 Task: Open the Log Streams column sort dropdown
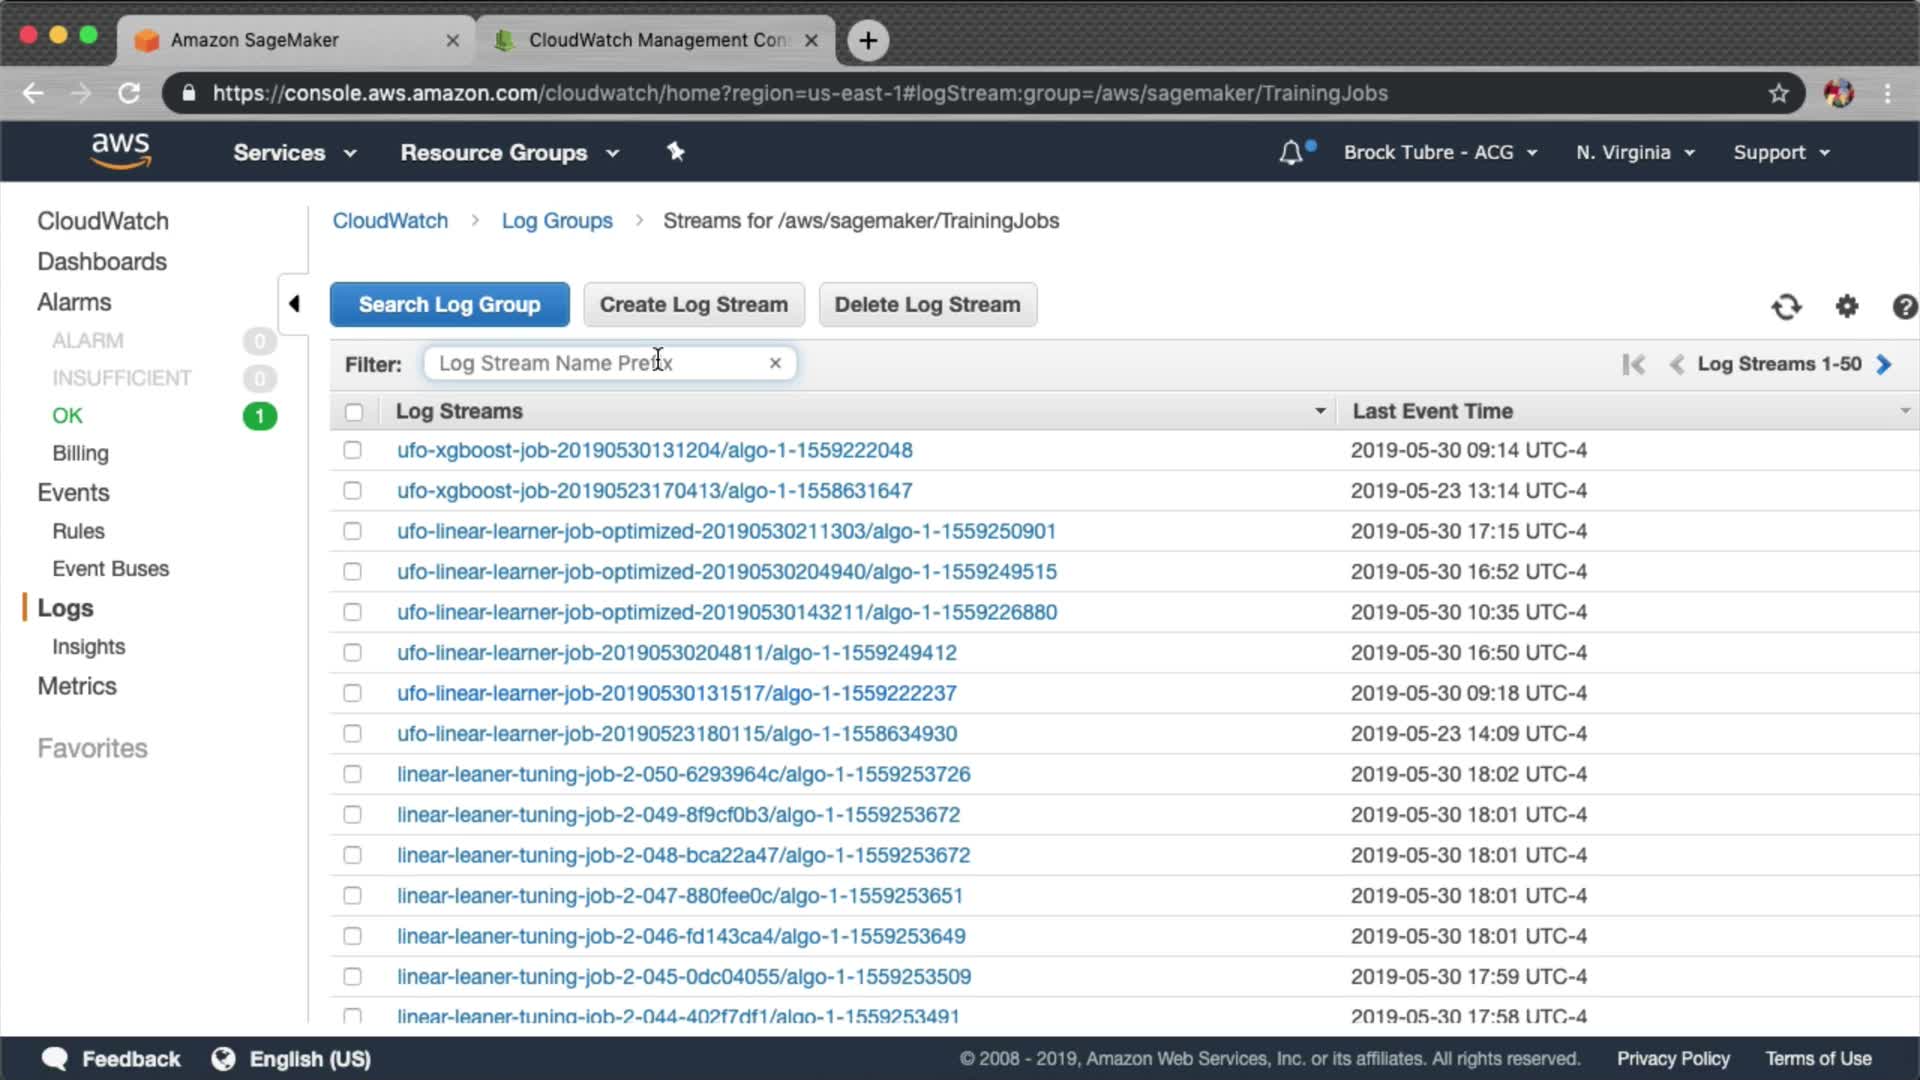coord(1320,411)
